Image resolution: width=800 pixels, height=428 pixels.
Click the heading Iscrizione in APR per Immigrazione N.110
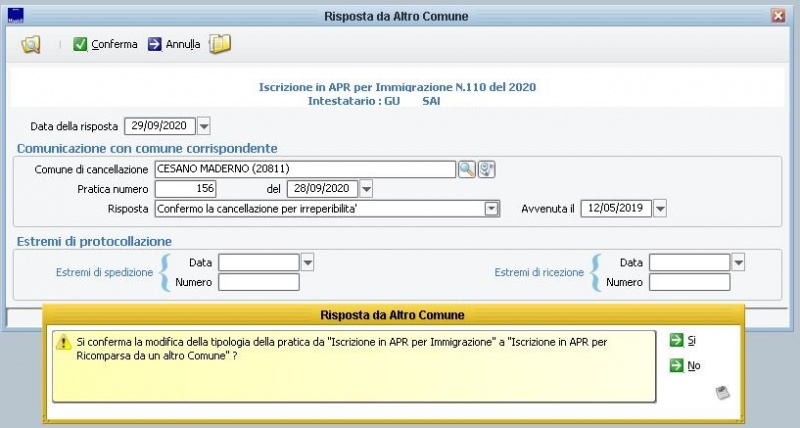[x=397, y=87]
